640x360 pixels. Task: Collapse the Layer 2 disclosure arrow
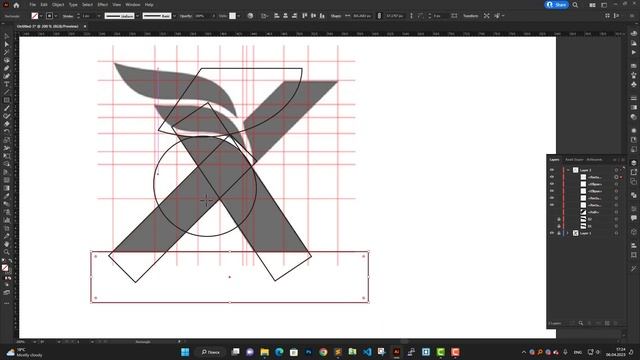568,170
